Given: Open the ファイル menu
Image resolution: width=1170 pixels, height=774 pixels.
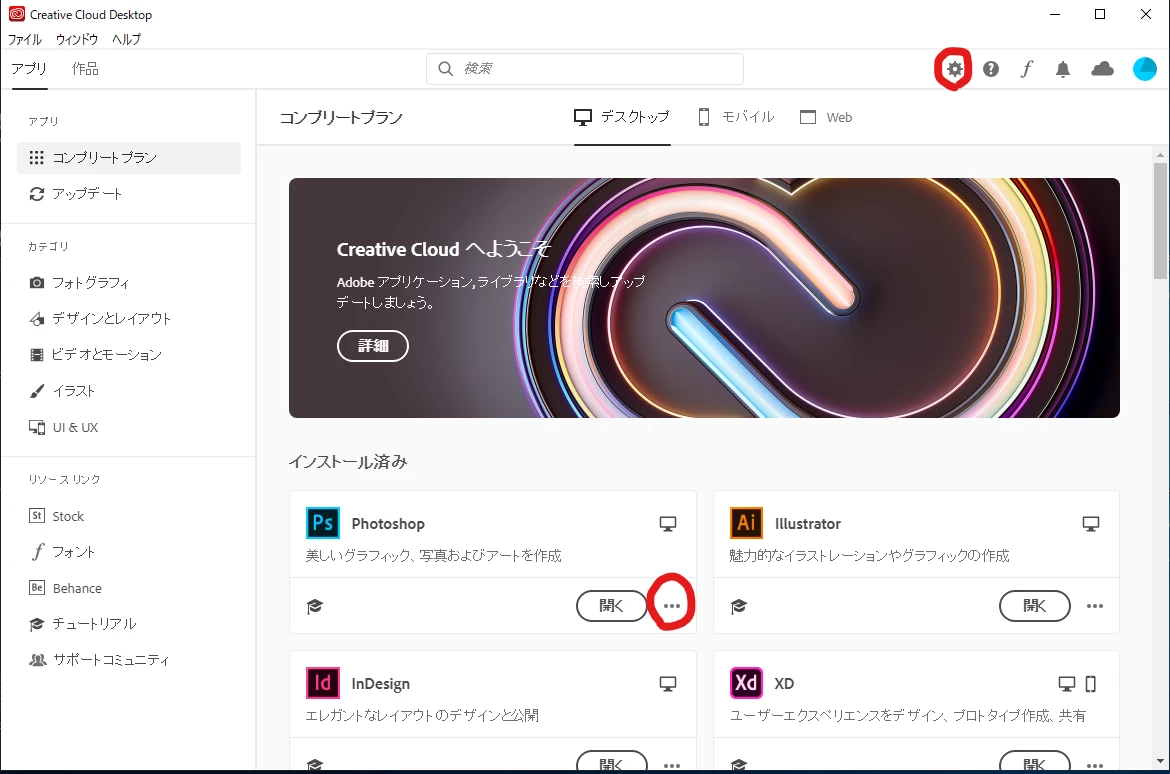Looking at the screenshot, I should tap(25, 40).
